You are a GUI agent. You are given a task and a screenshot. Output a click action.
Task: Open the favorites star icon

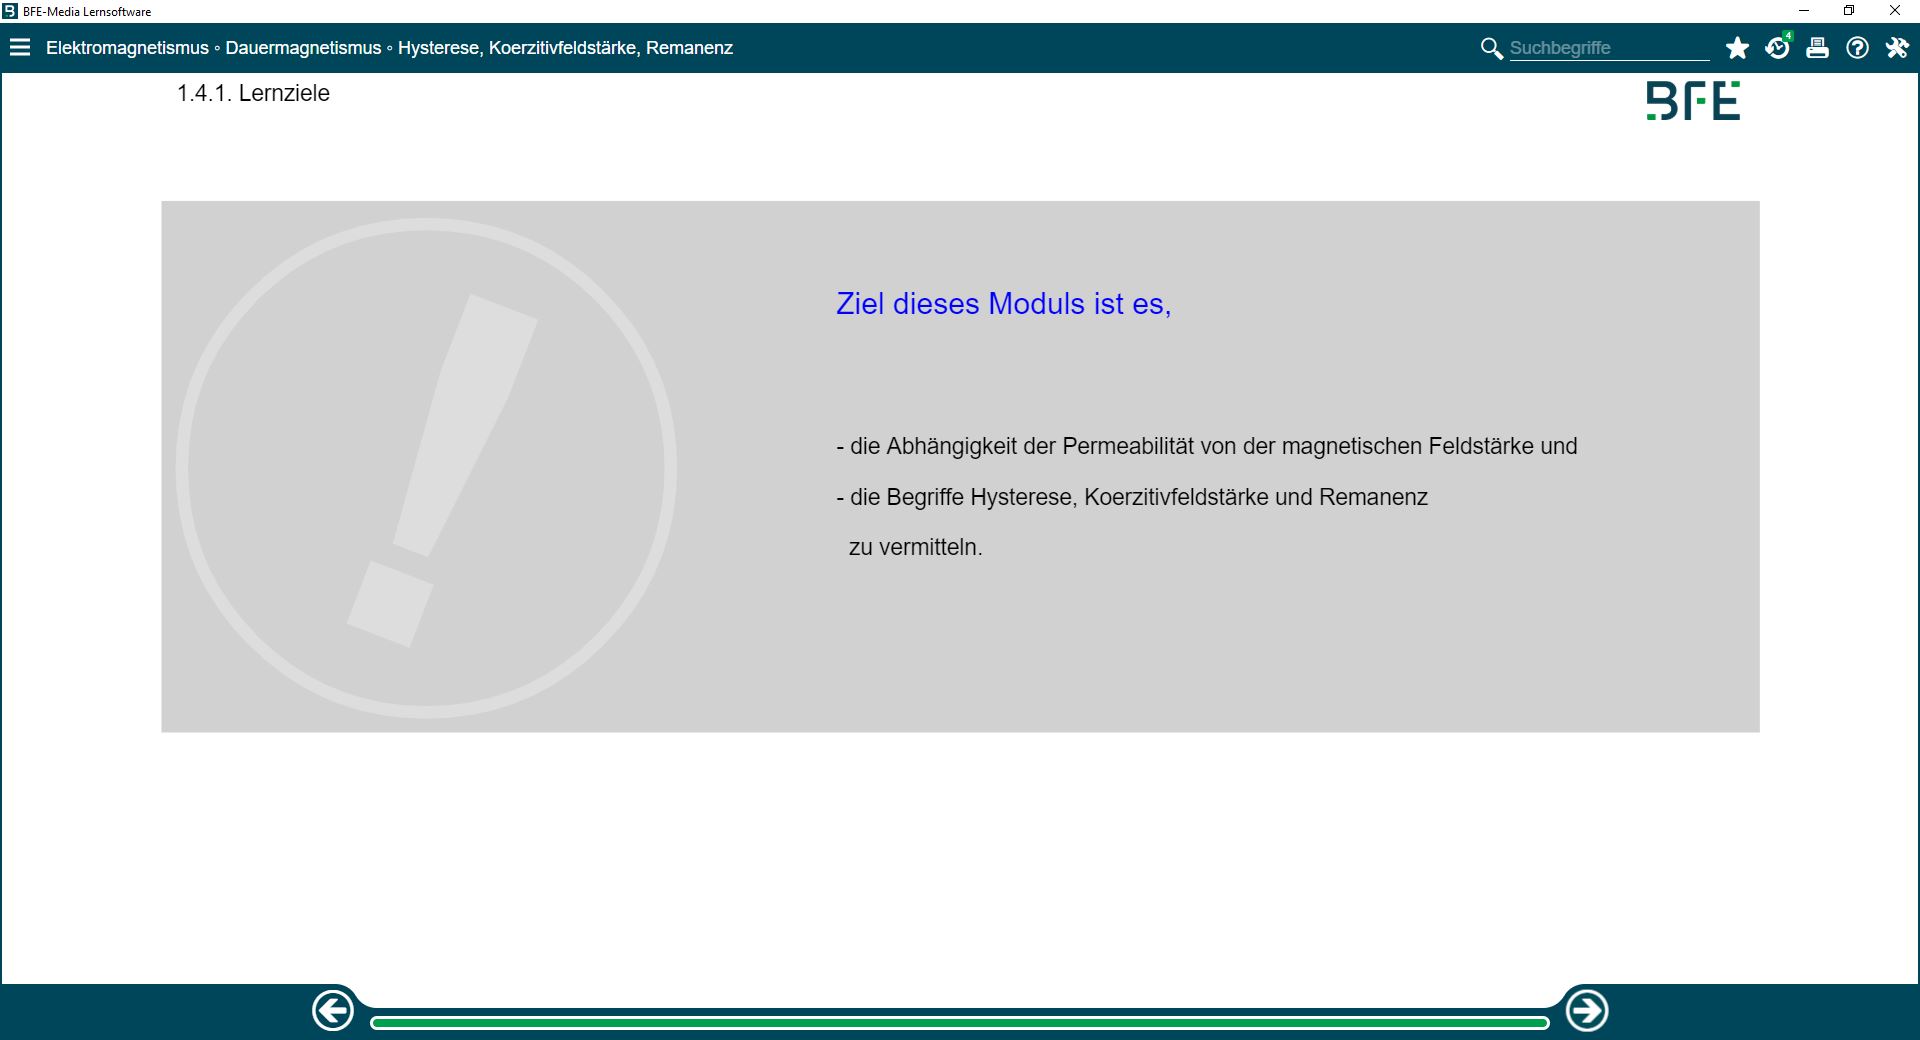[x=1737, y=48]
